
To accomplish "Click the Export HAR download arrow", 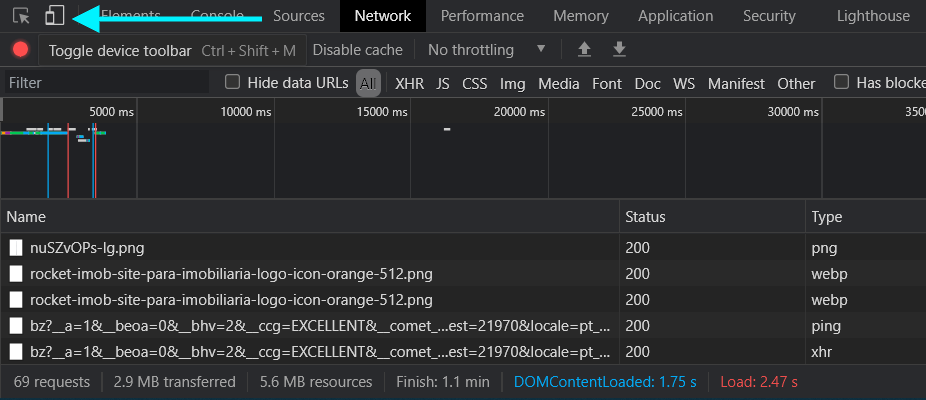I will click(x=619, y=50).
